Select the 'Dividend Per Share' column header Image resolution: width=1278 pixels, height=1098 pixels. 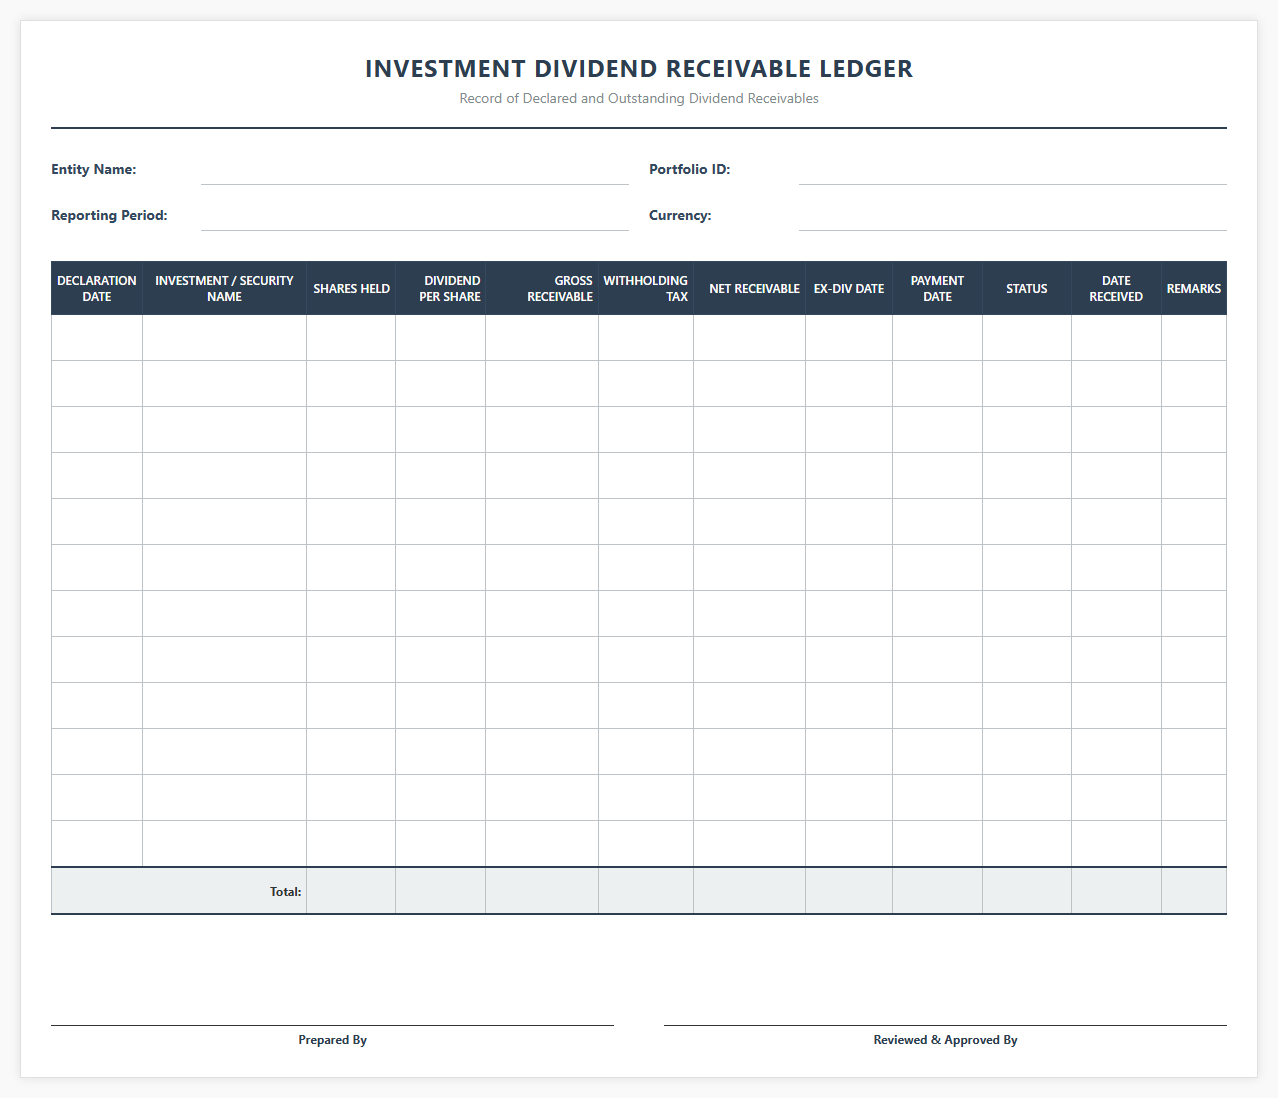tap(441, 288)
